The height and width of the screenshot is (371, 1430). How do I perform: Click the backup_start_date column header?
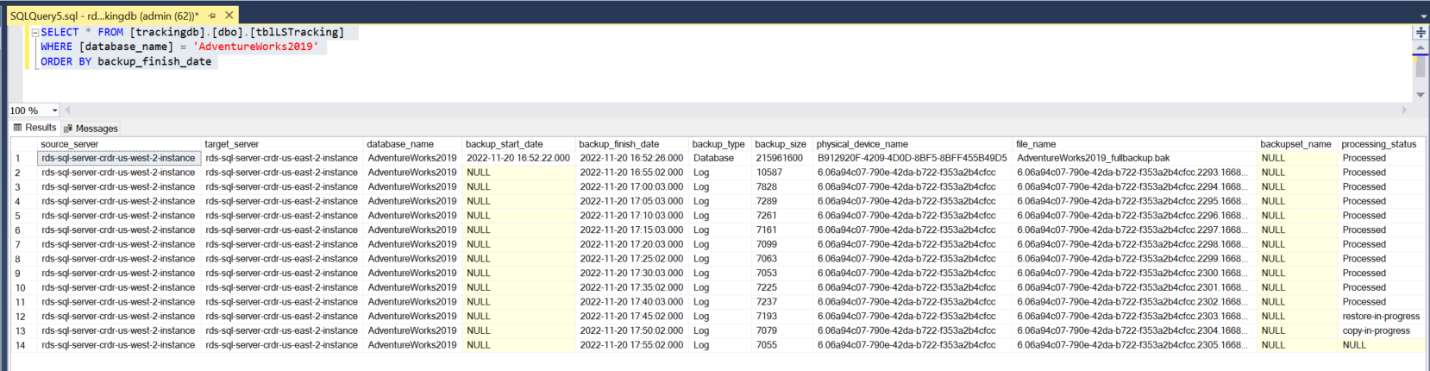pos(520,144)
